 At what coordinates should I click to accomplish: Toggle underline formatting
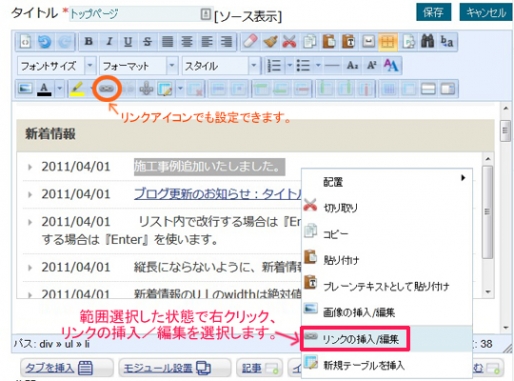(x=128, y=42)
